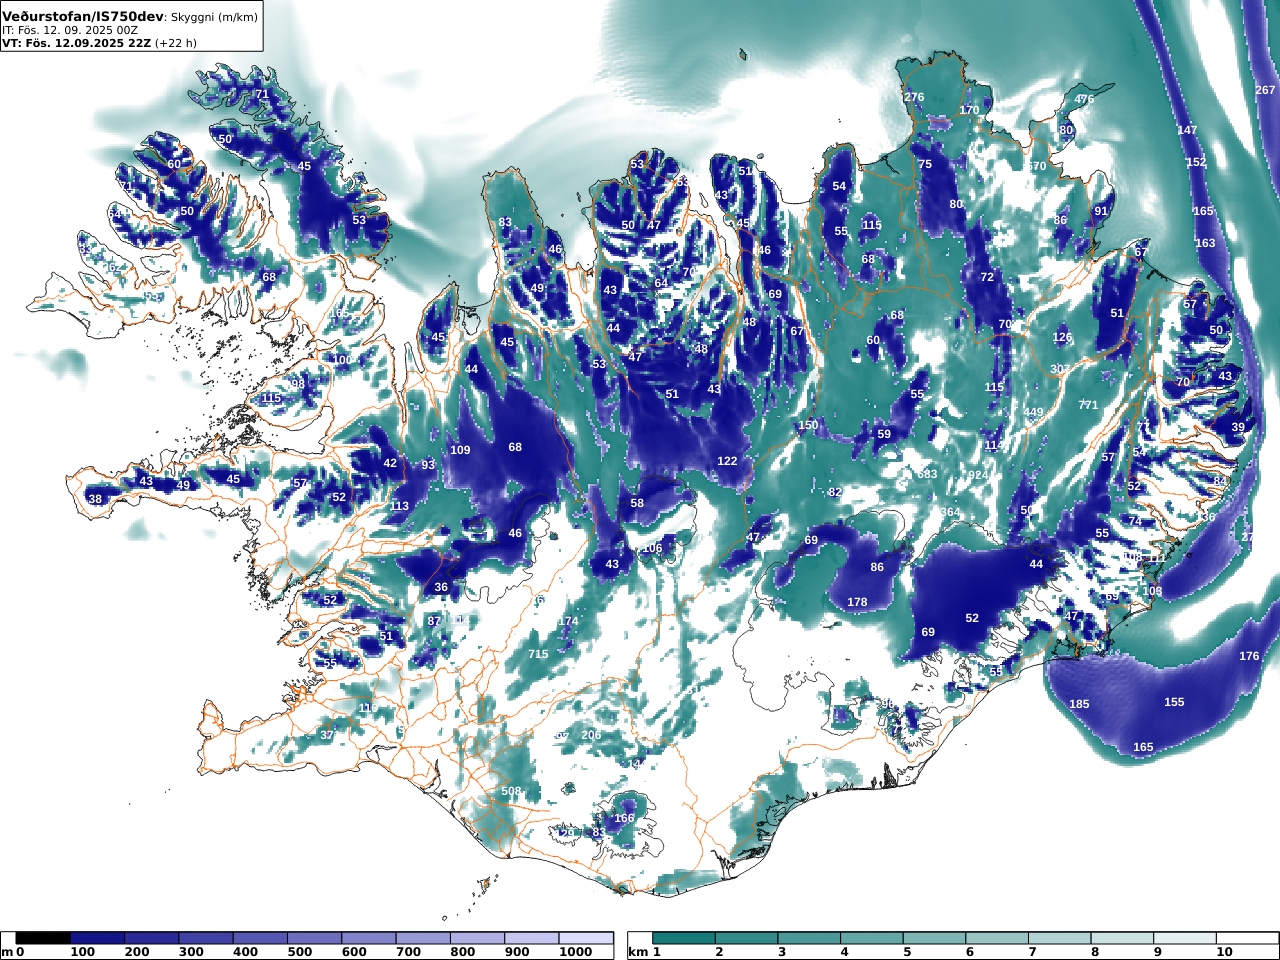Image resolution: width=1280 pixels, height=960 pixels.
Task: Select the 300–400 m legend color block
Action: 206,938
